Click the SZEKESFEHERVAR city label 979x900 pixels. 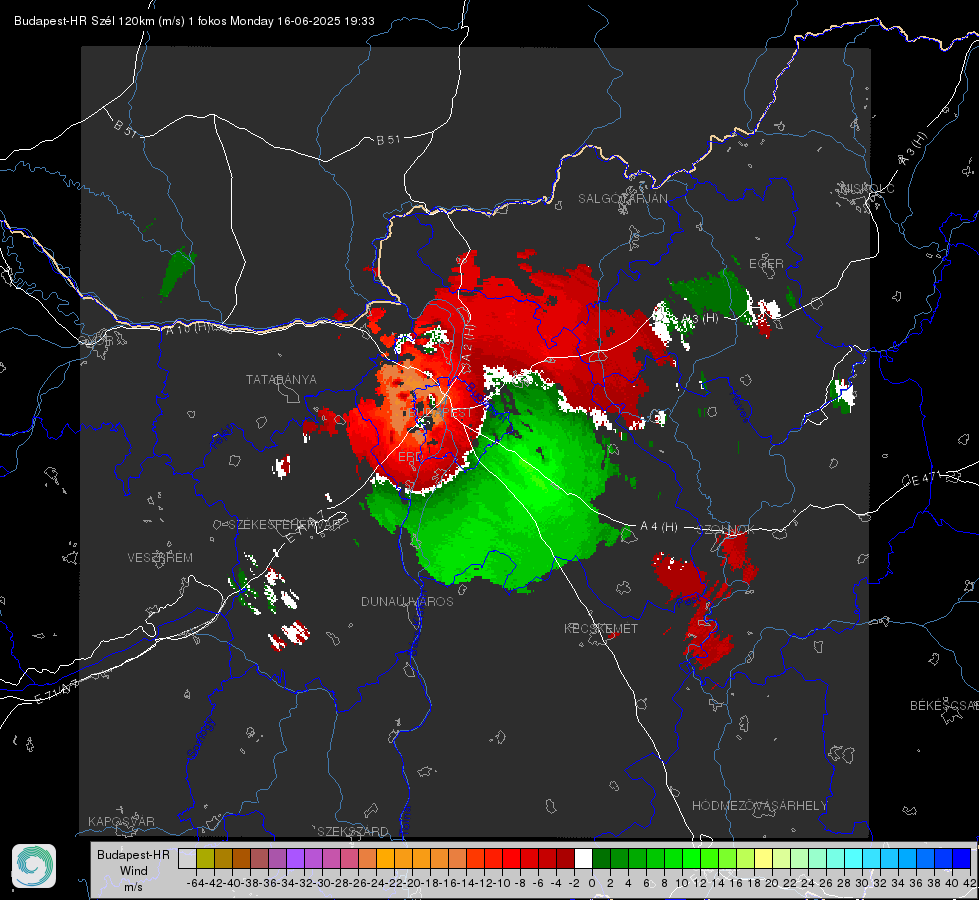[287, 525]
